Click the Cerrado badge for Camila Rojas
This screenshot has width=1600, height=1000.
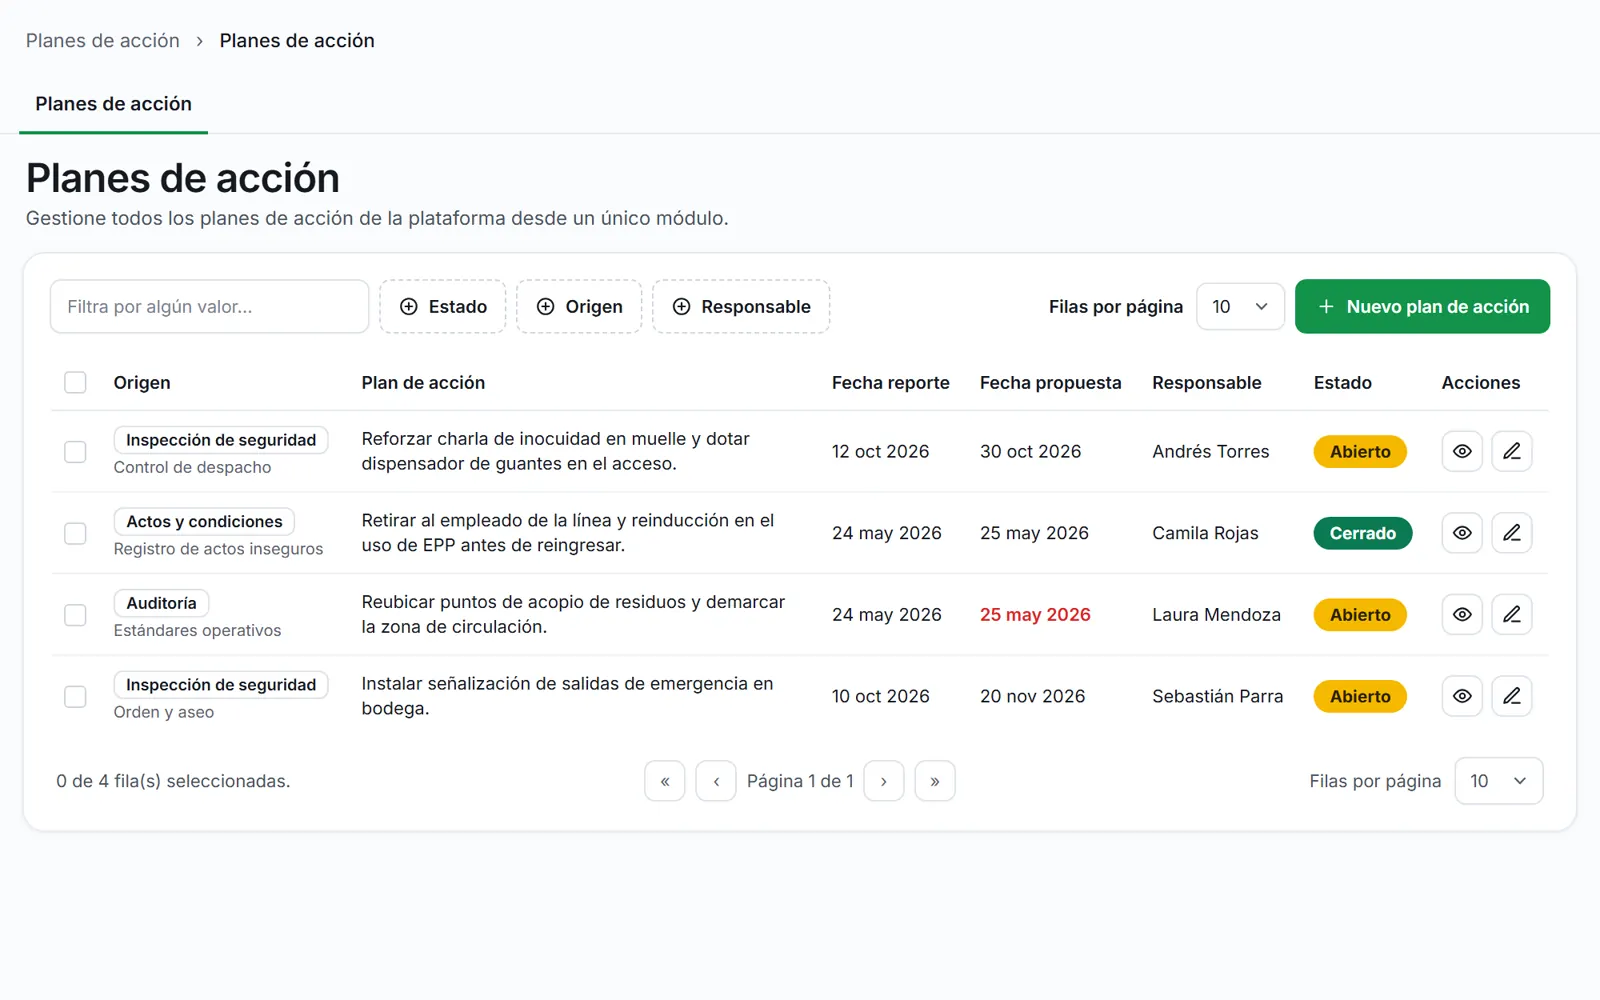1362,533
